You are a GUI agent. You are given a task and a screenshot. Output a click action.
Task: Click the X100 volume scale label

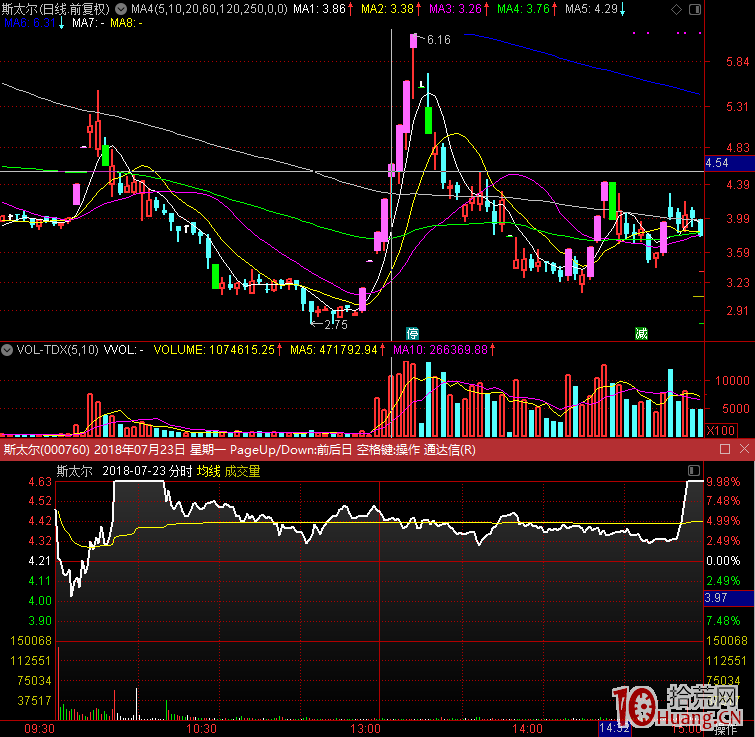721,430
